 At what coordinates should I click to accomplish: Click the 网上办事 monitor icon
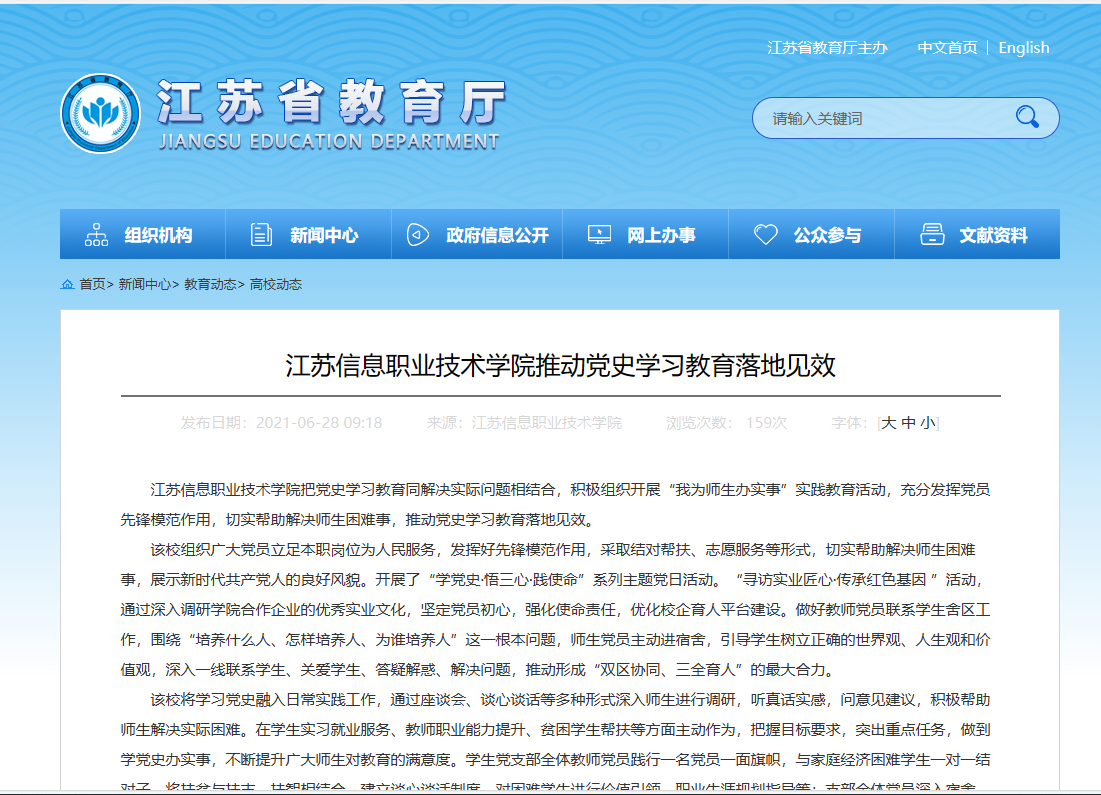[599, 235]
